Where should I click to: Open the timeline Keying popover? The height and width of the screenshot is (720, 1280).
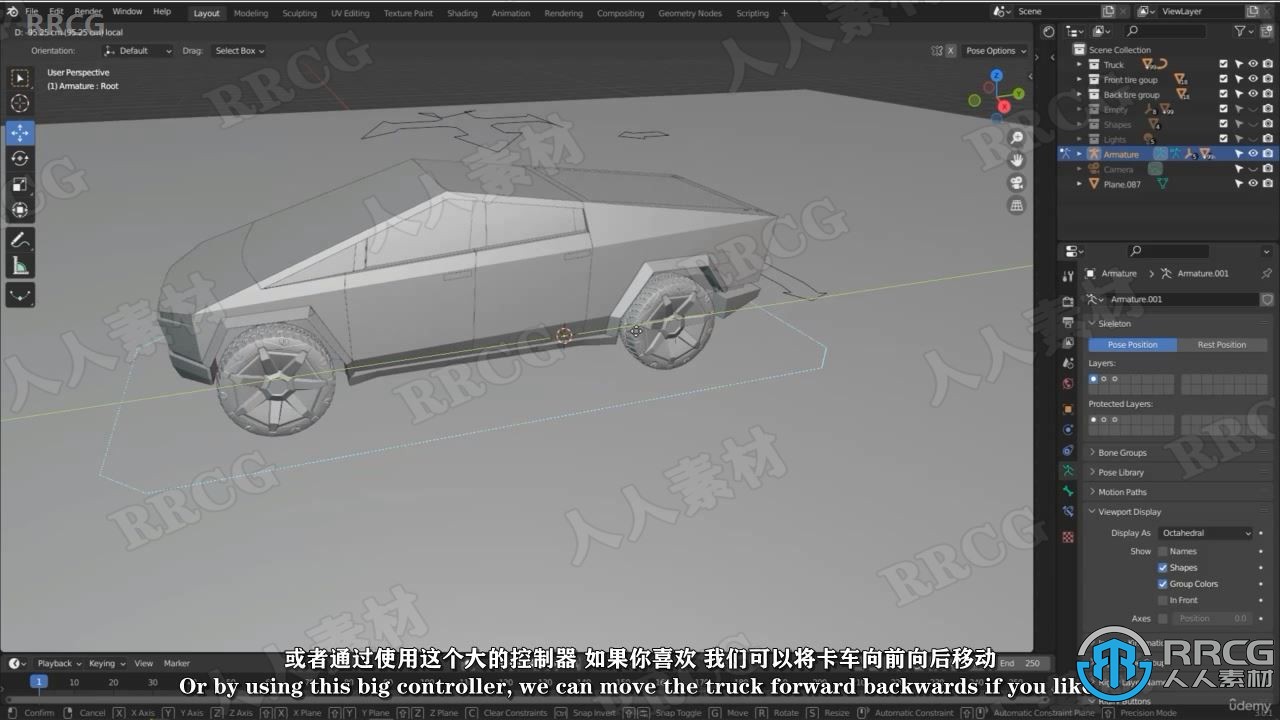coord(106,663)
